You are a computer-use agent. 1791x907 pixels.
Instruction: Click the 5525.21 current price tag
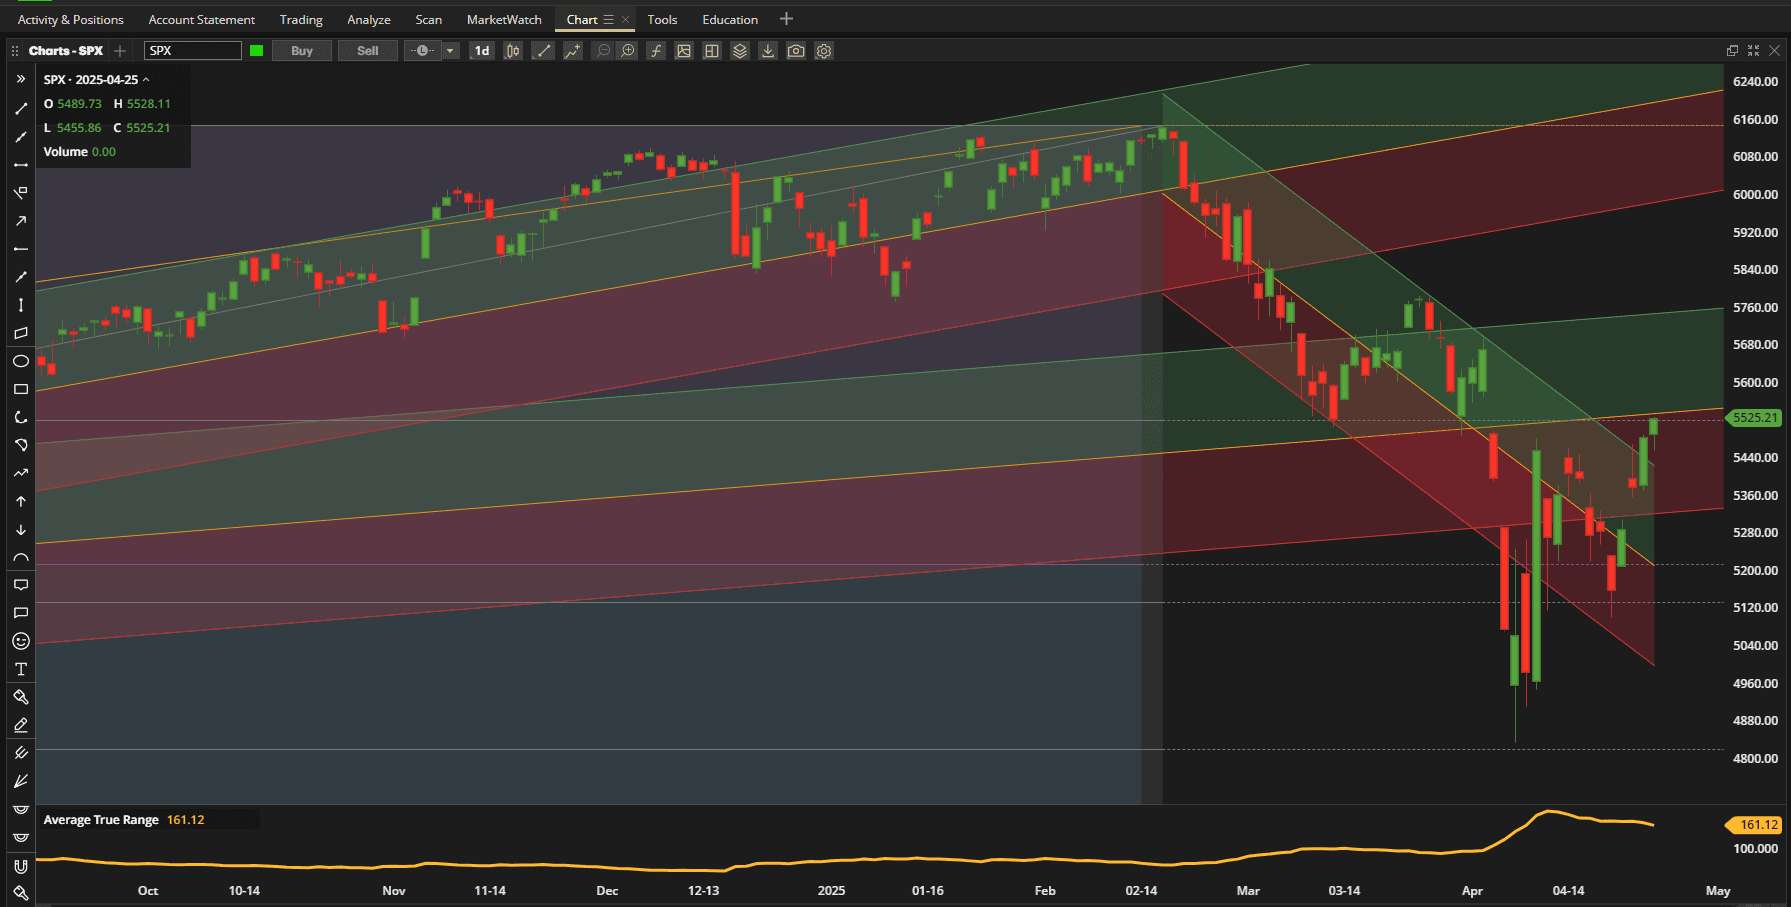[1755, 418]
